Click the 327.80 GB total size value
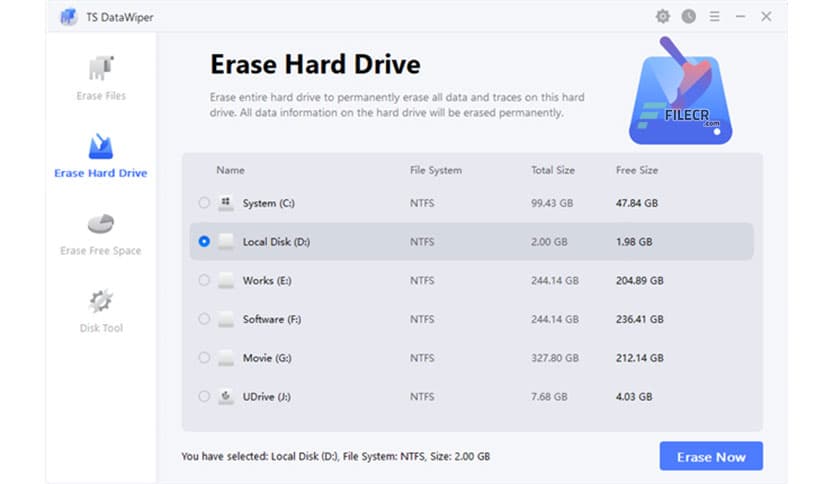The height and width of the screenshot is (484, 836). pyautogui.click(x=554, y=358)
